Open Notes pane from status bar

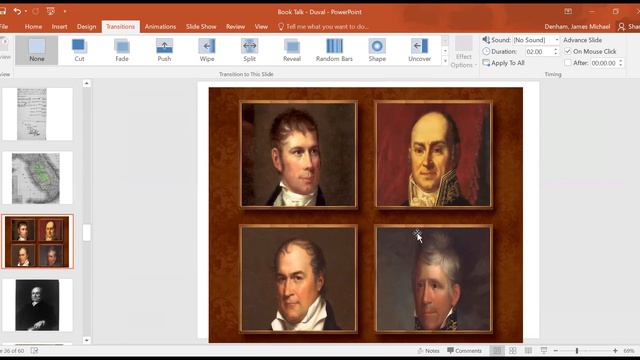[429, 351]
